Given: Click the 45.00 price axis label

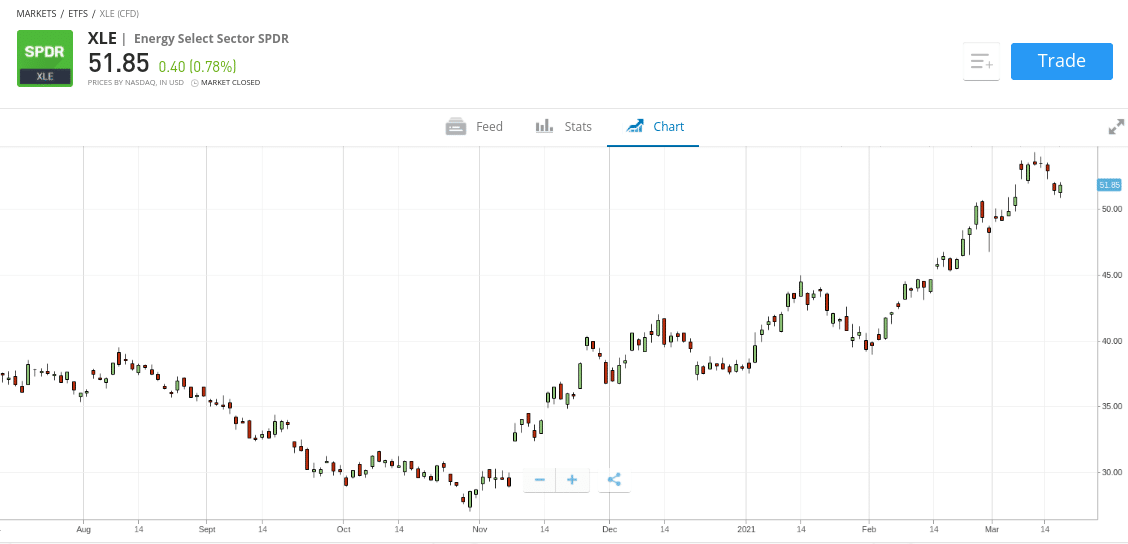Looking at the screenshot, I should tap(1111, 275).
